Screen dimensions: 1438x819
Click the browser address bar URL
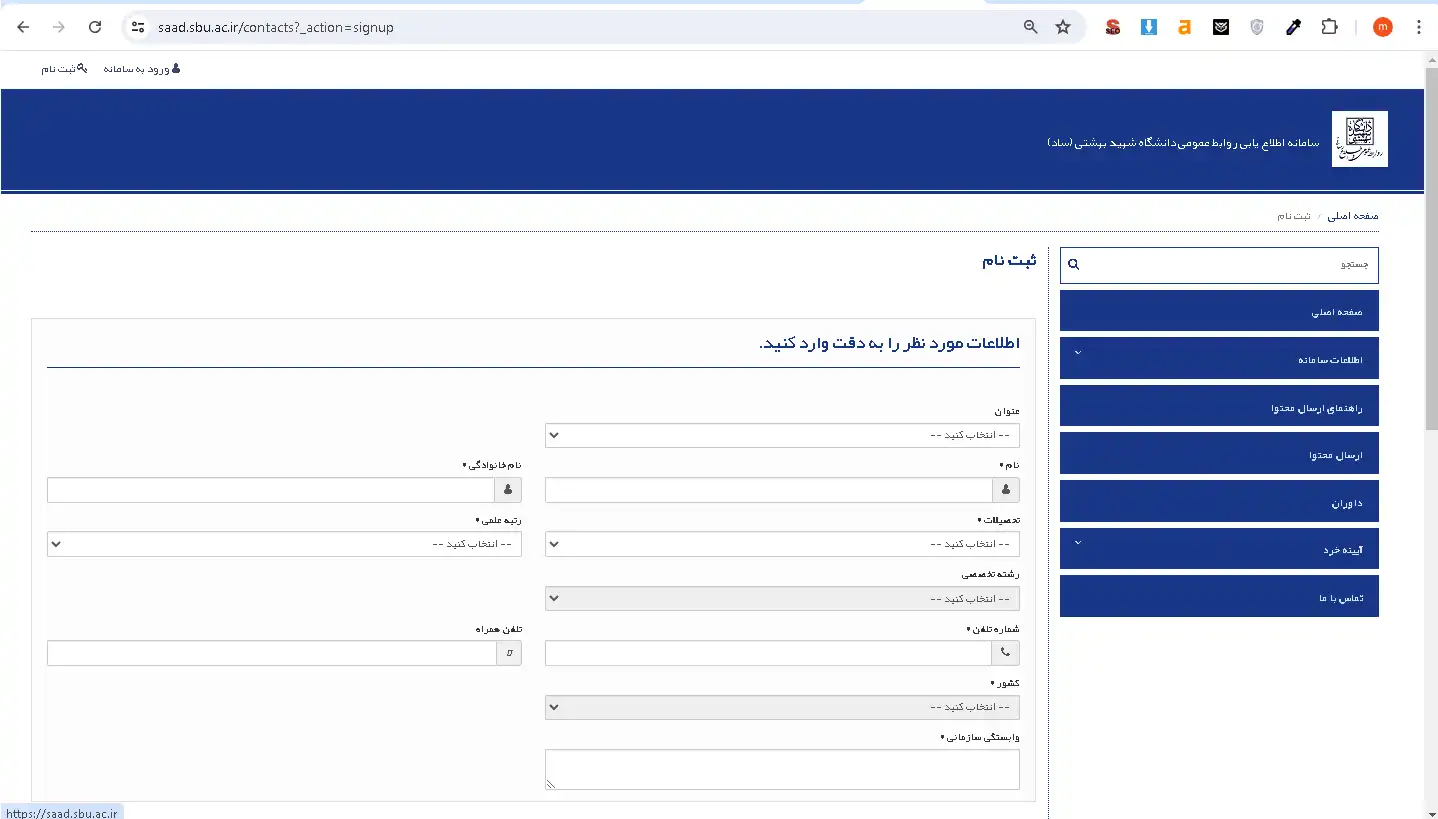[276, 27]
